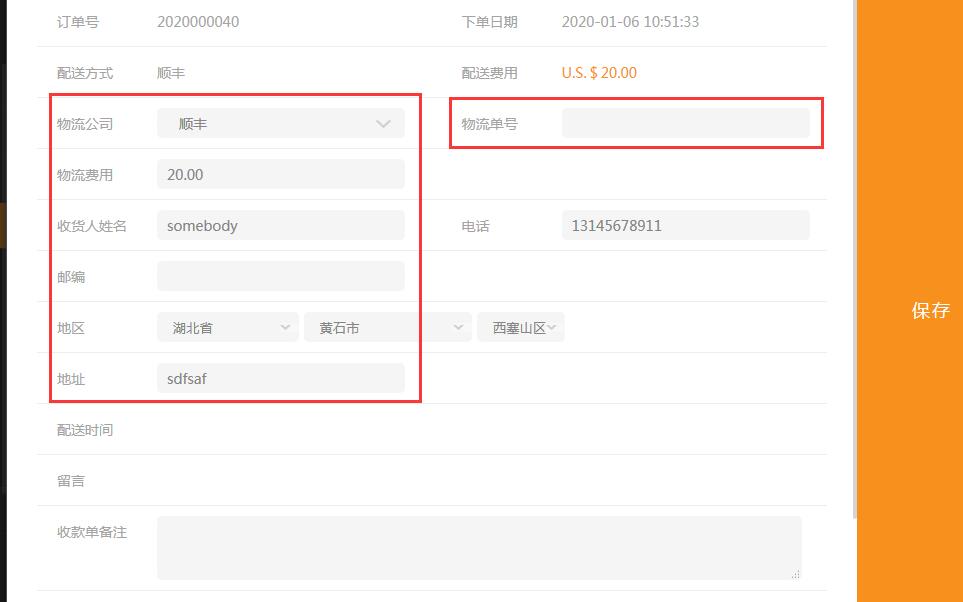
Task: Click the resize grip of 收款单备注 textarea
Action: coord(796,574)
